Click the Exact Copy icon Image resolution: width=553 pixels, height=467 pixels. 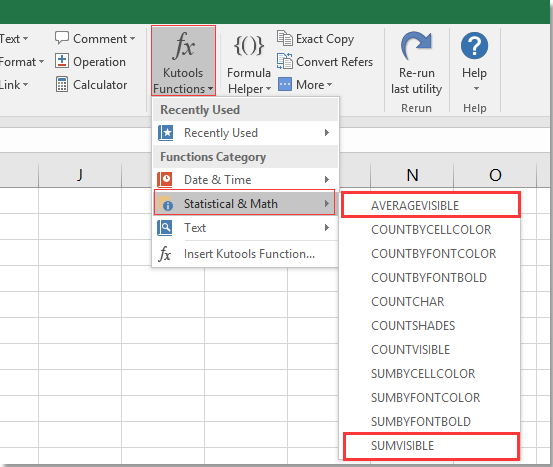pyautogui.click(x=285, y=38)
